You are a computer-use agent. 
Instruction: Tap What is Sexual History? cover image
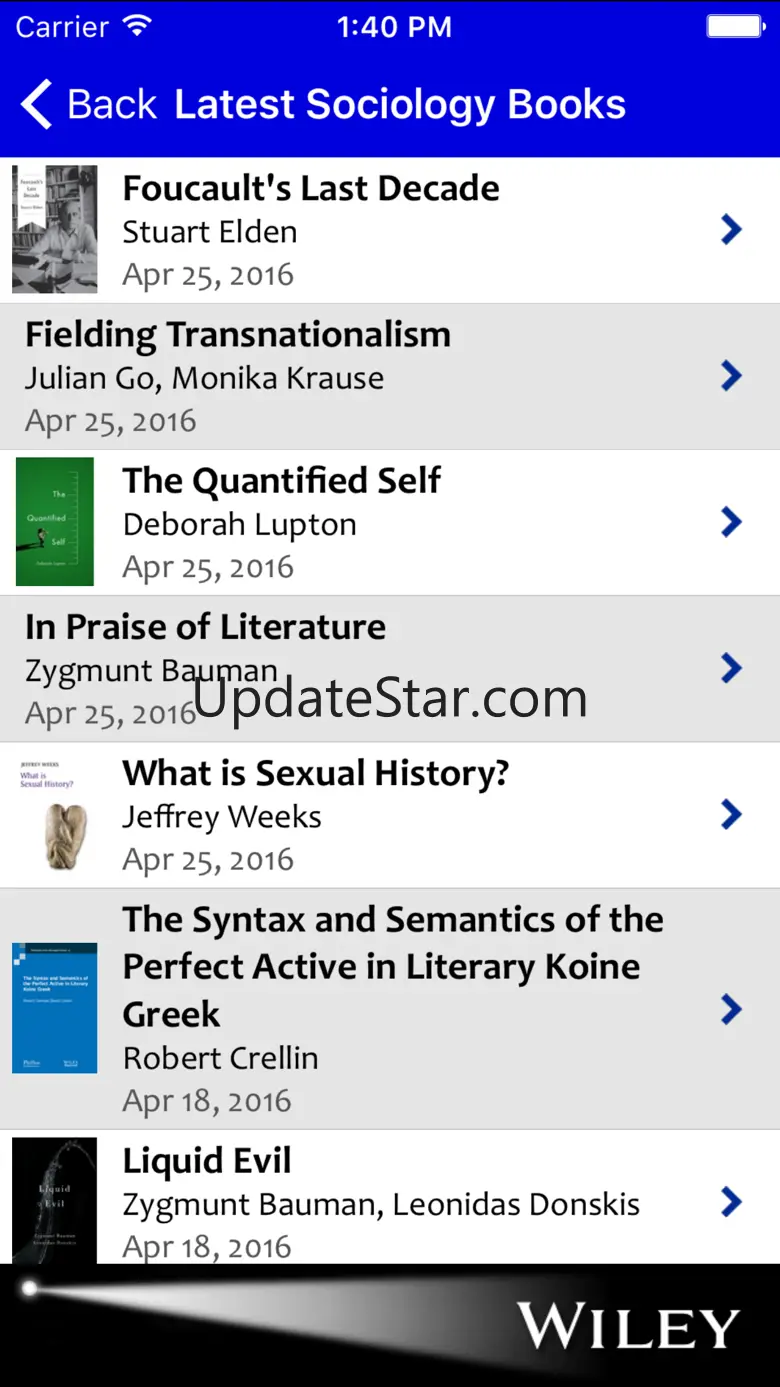55,815
